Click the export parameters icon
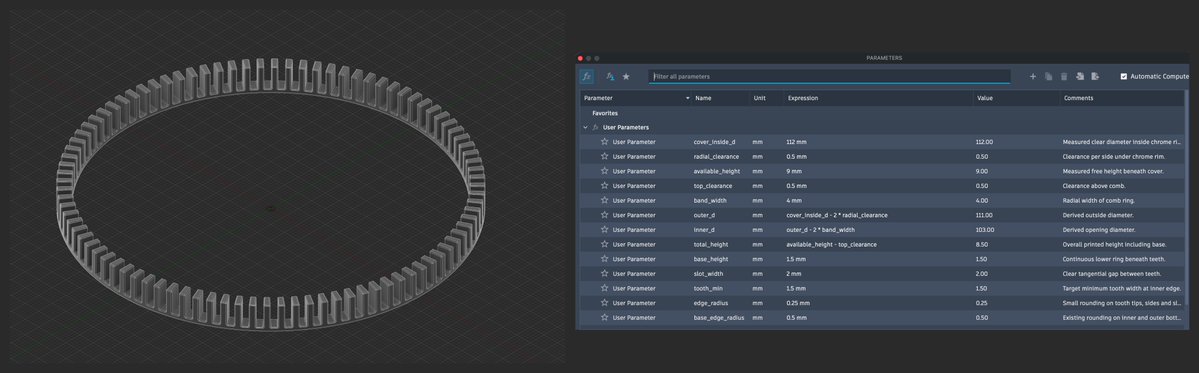The width and height of the screenshot is (1199, 373). (x=1095, y=76)
